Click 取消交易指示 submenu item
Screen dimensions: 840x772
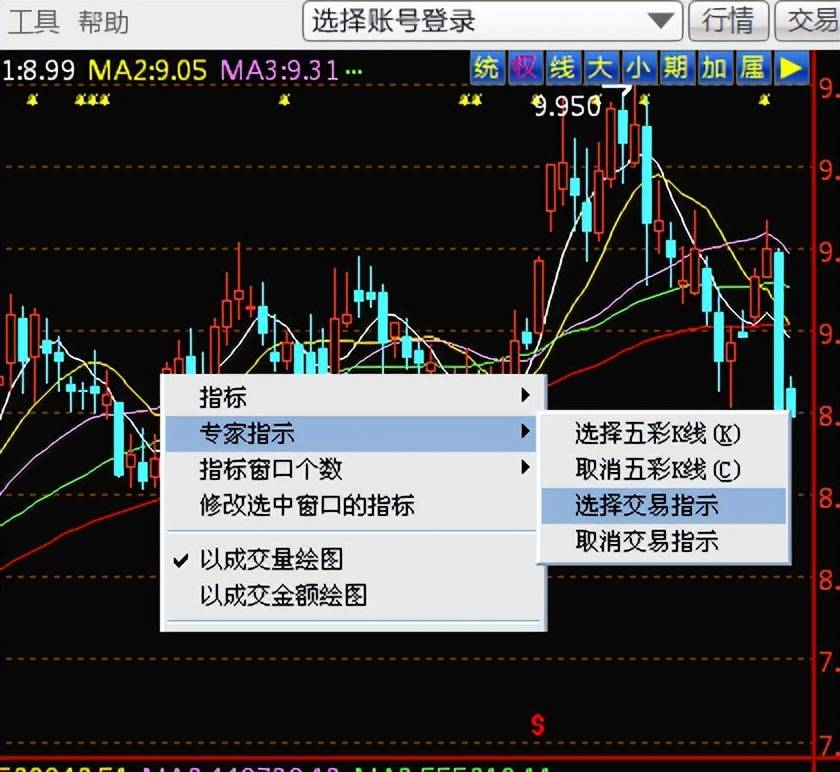[x=663, y=541]
